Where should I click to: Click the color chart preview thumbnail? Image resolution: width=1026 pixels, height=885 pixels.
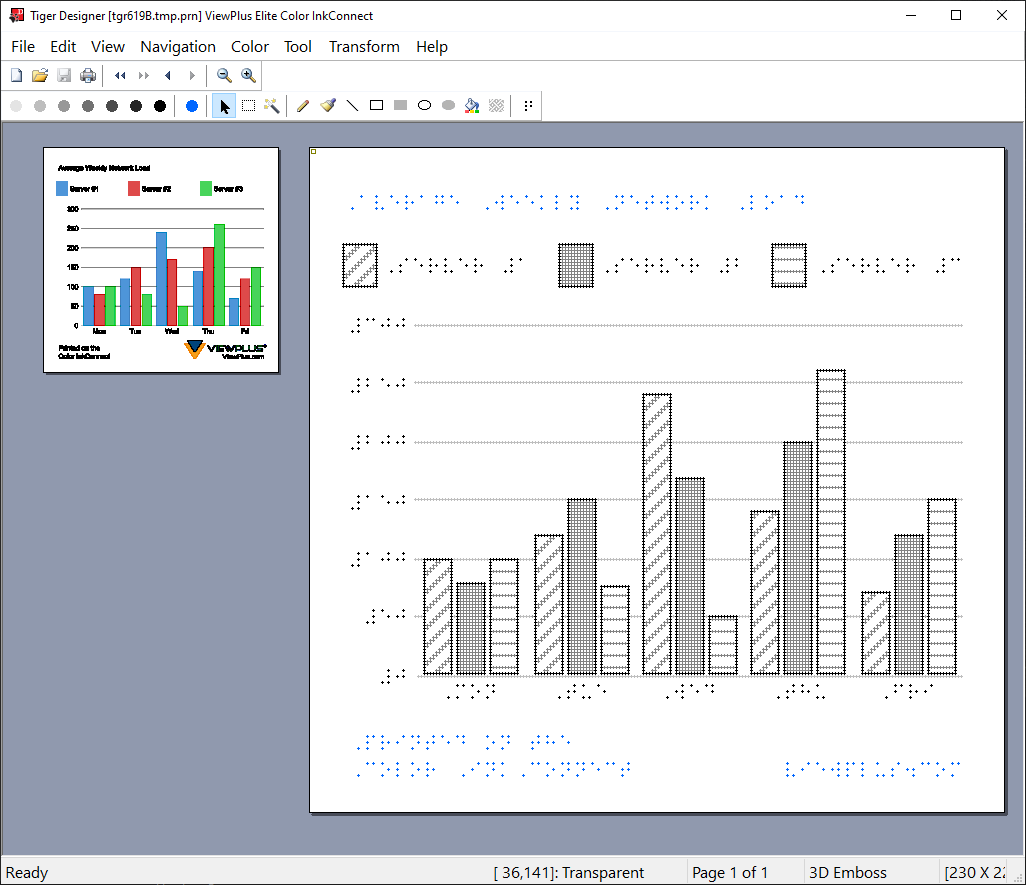[161, 260]
